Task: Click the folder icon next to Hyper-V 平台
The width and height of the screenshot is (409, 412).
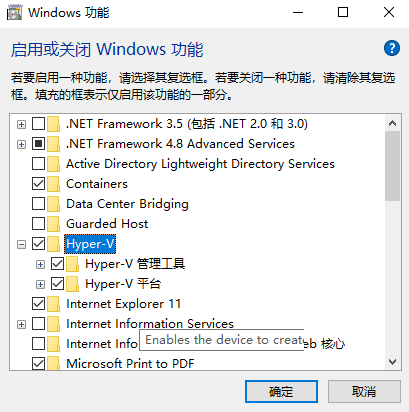Action: 72,284
